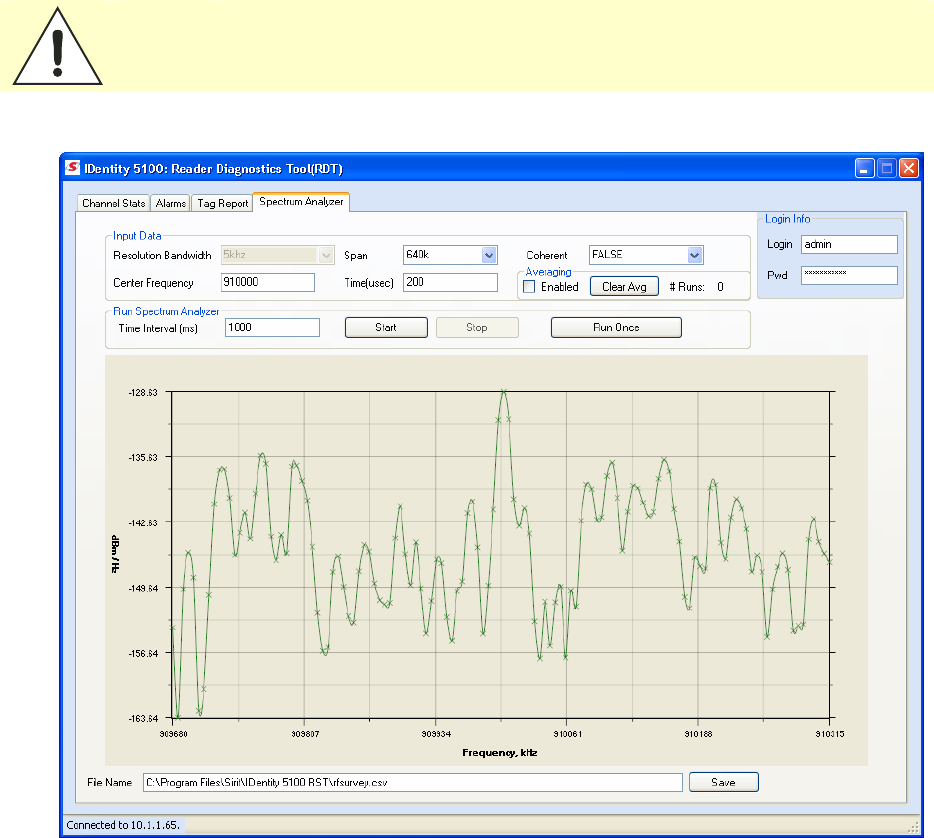Click the Save button
Image resolution: width=934 pixels, height=838 pixels.
point(724,782)
